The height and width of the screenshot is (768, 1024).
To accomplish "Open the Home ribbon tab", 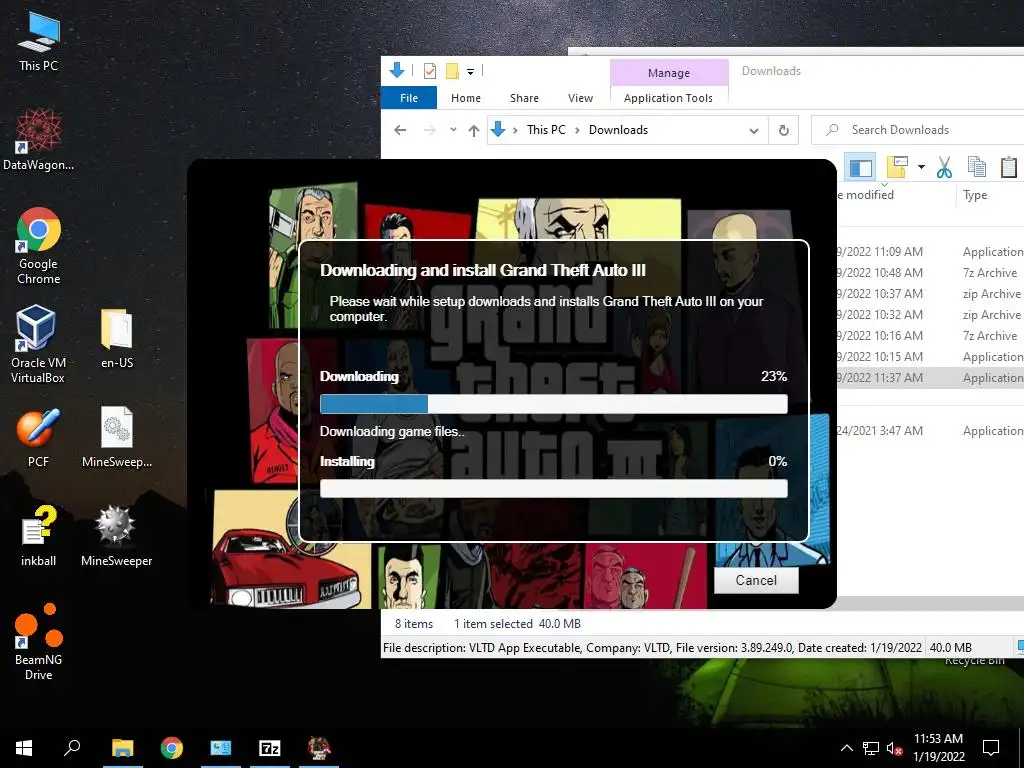I will 466,98.
